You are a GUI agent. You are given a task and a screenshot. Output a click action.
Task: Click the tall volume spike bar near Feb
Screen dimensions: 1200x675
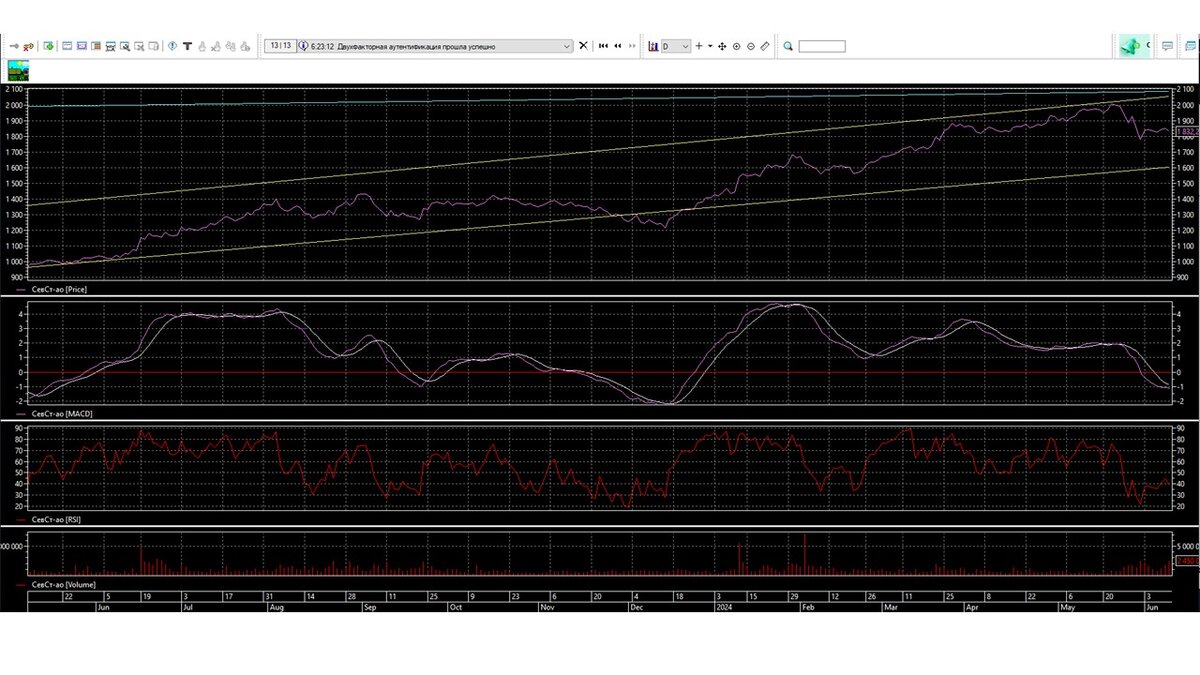pyautogui.click(x=805, y=554)
